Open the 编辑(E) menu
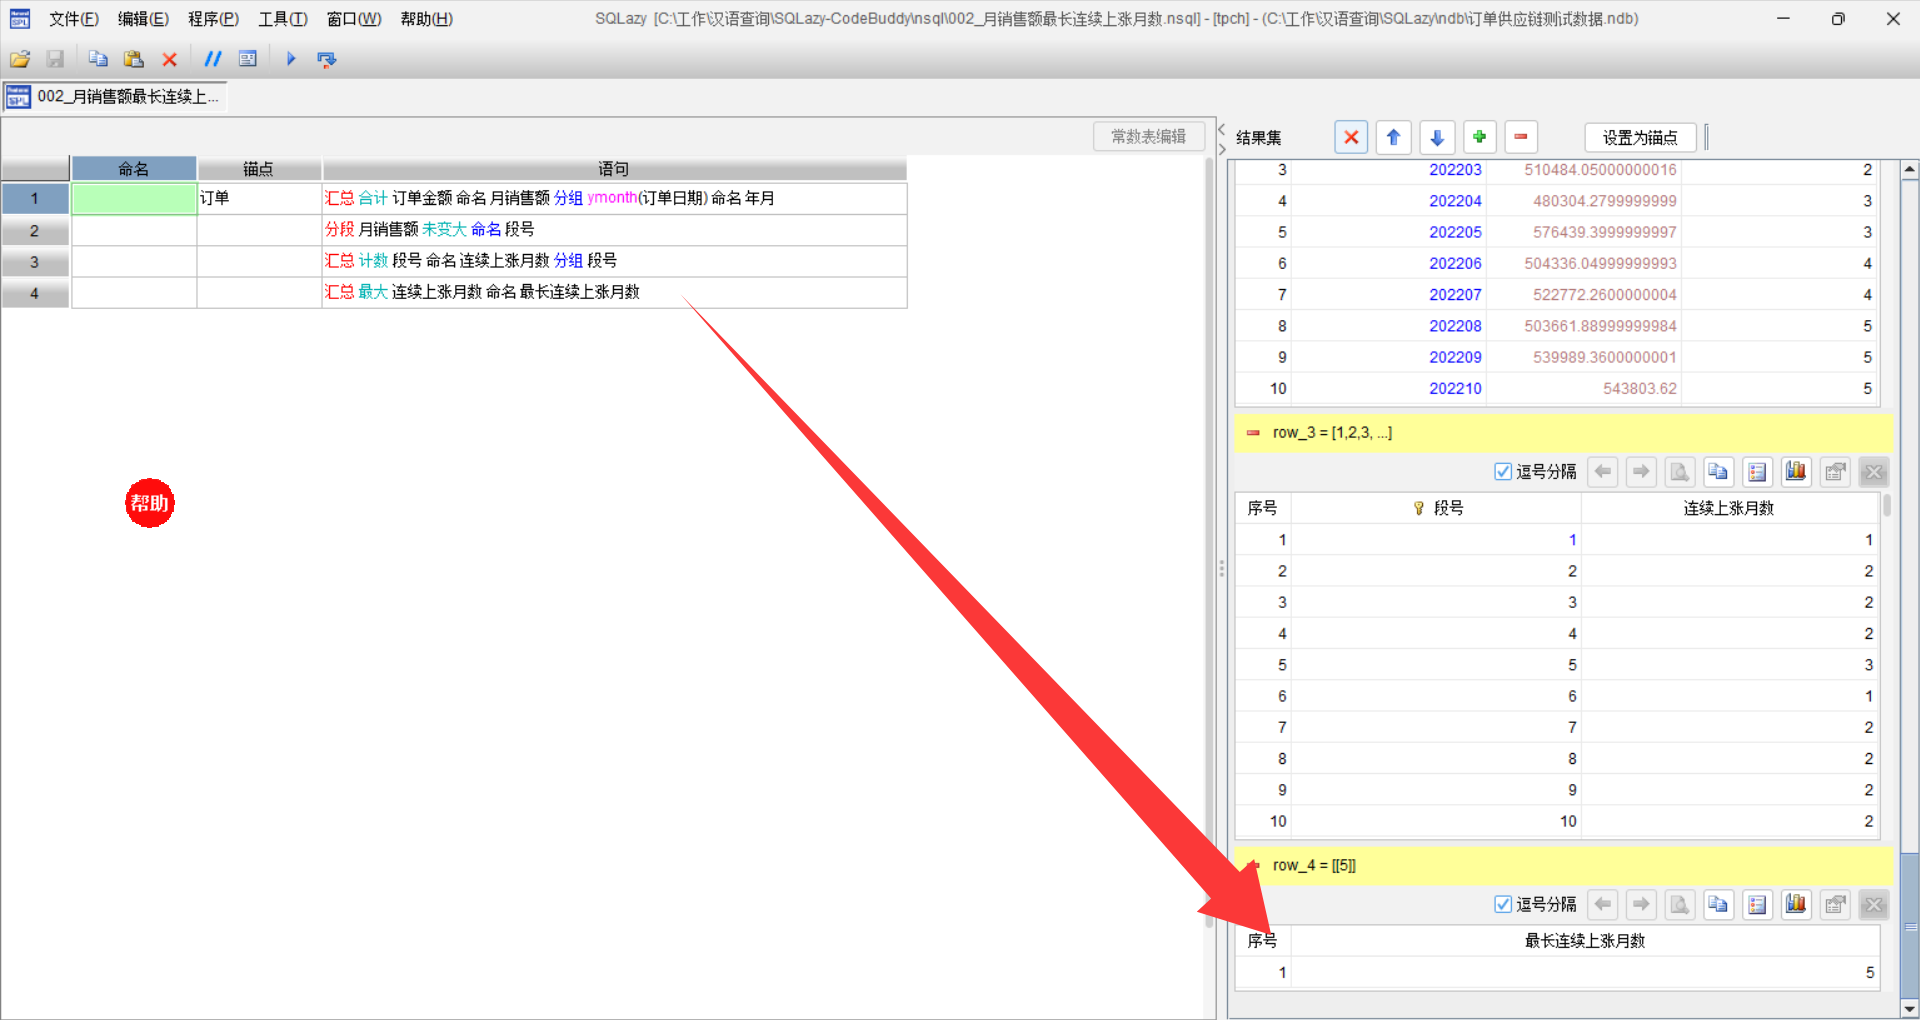Screen dimensions: 1920x1020 143,19
